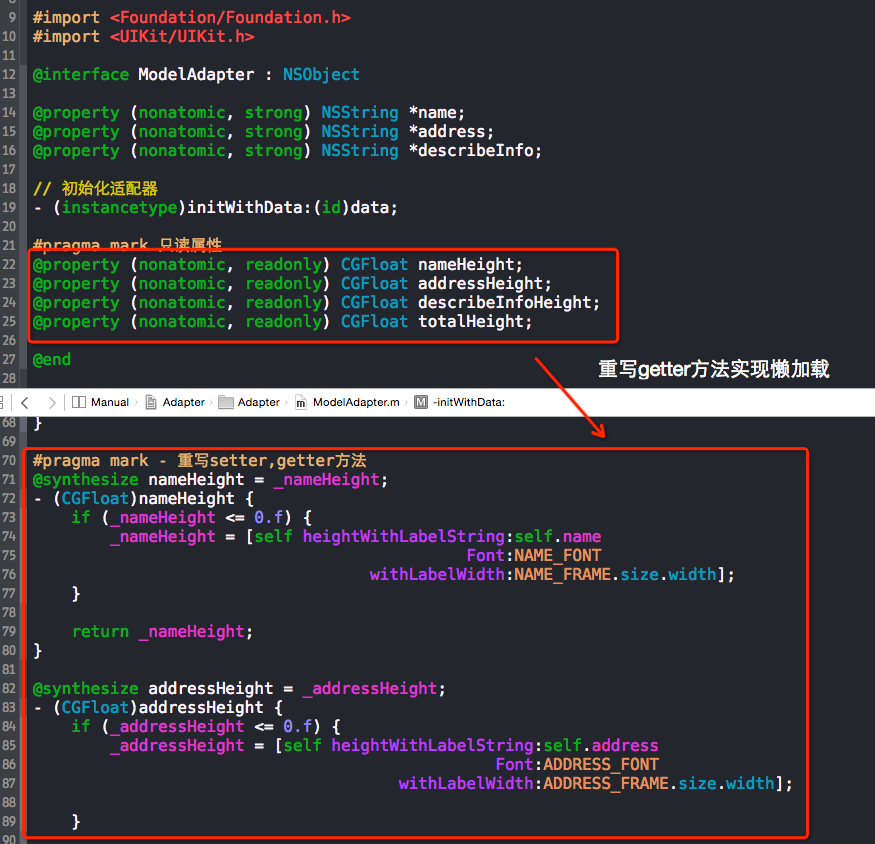Image resolution: width=875 pixels, height=844 pixels.
Task: Click the class name ModelAdapter in @interface
Action: tap(196, 75)
